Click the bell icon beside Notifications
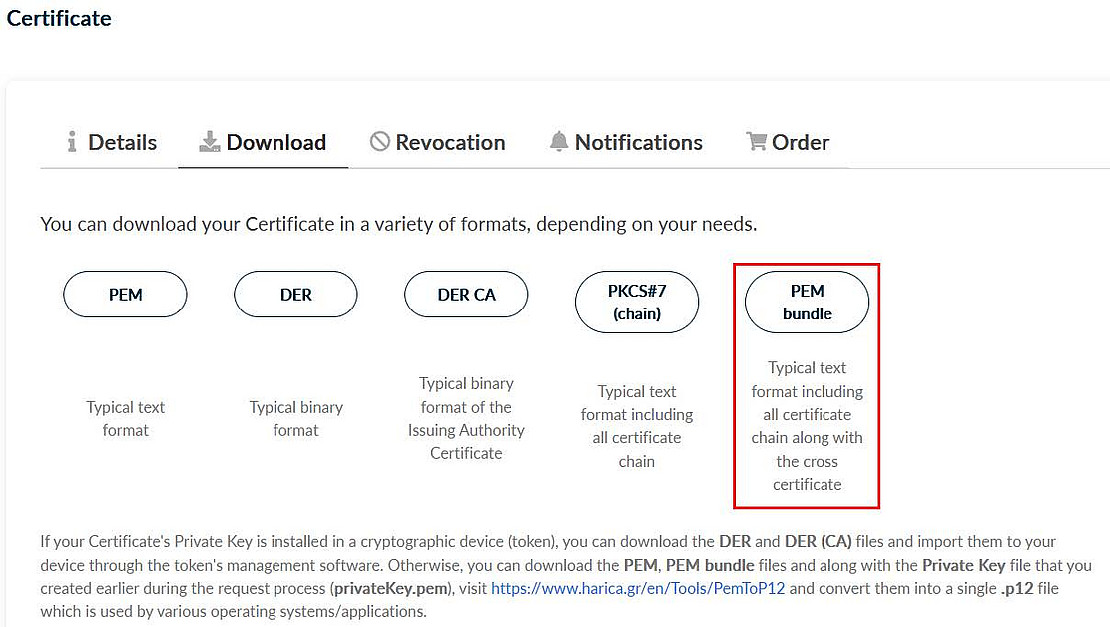 [559, 142]
